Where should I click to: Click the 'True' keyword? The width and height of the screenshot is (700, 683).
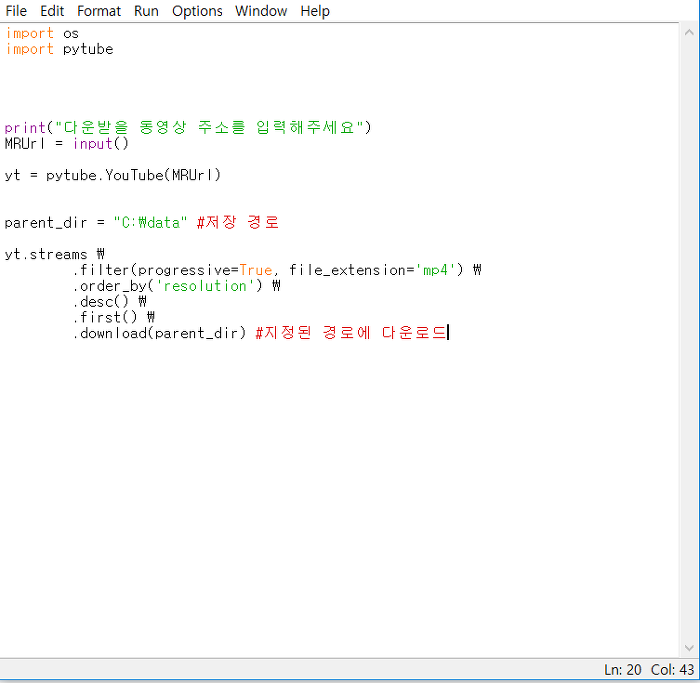pos(256,270)
